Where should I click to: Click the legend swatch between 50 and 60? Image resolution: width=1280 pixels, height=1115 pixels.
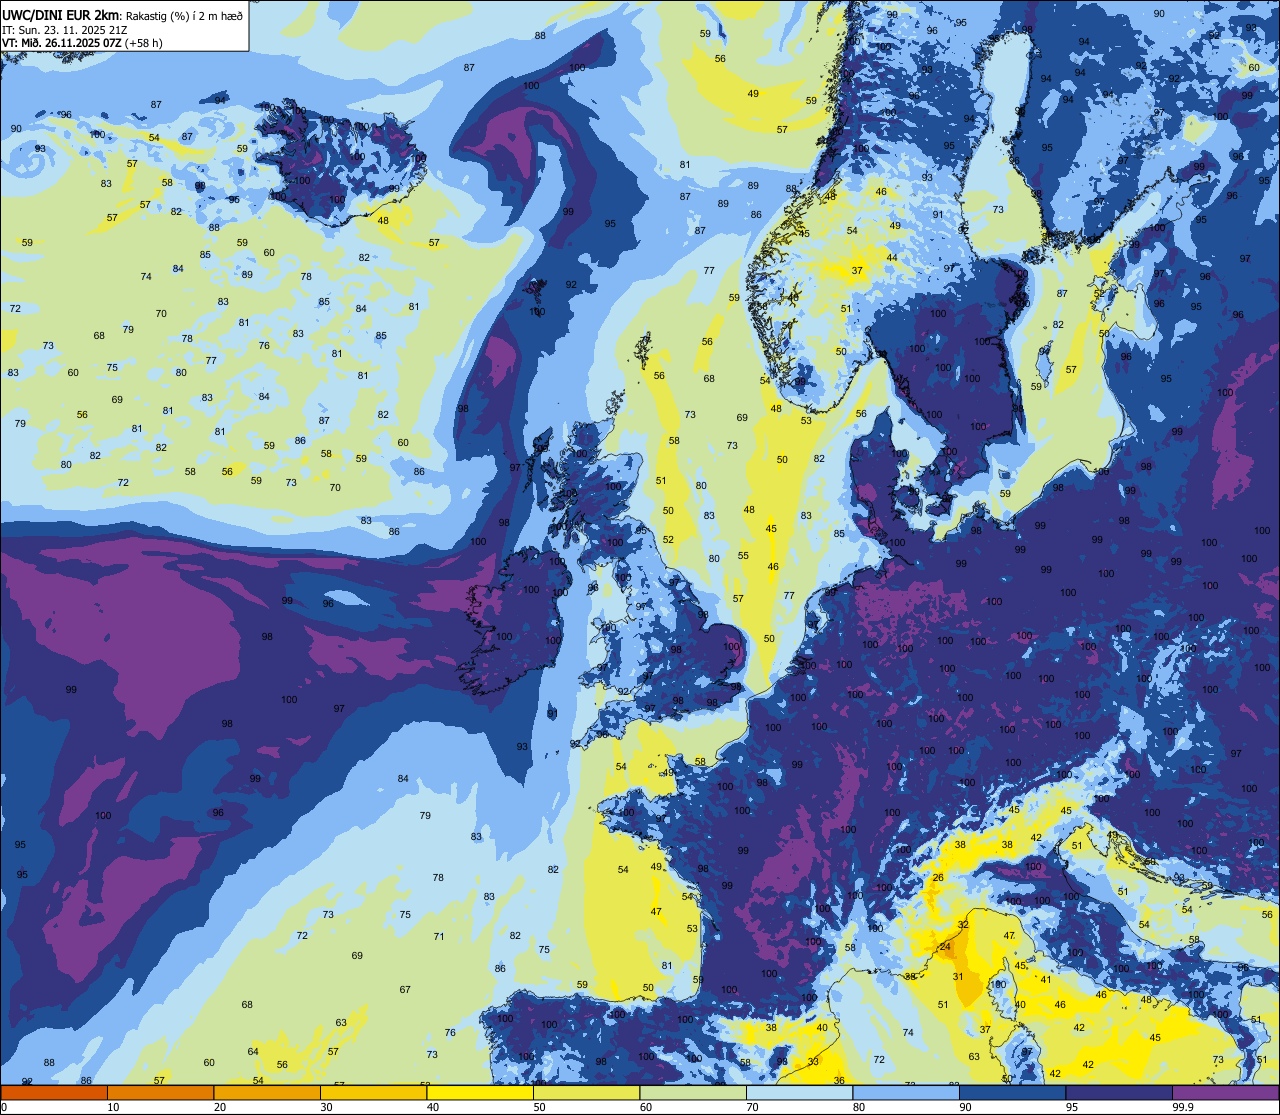click(587, 1093)
